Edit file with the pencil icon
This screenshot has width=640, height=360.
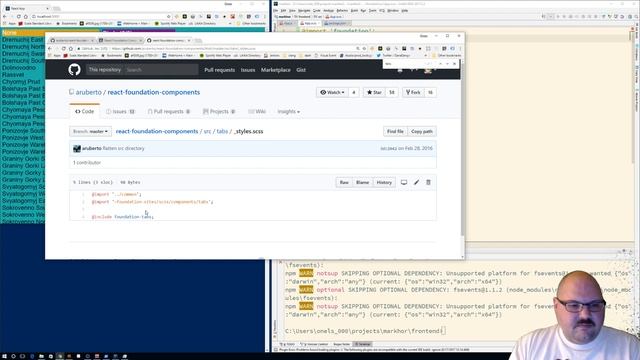tap(416, 182)
